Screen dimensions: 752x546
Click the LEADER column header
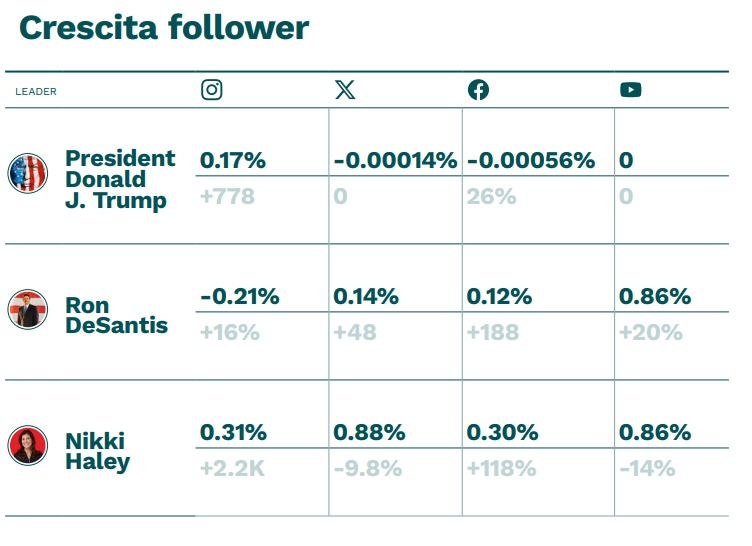(x=36, y=92)
